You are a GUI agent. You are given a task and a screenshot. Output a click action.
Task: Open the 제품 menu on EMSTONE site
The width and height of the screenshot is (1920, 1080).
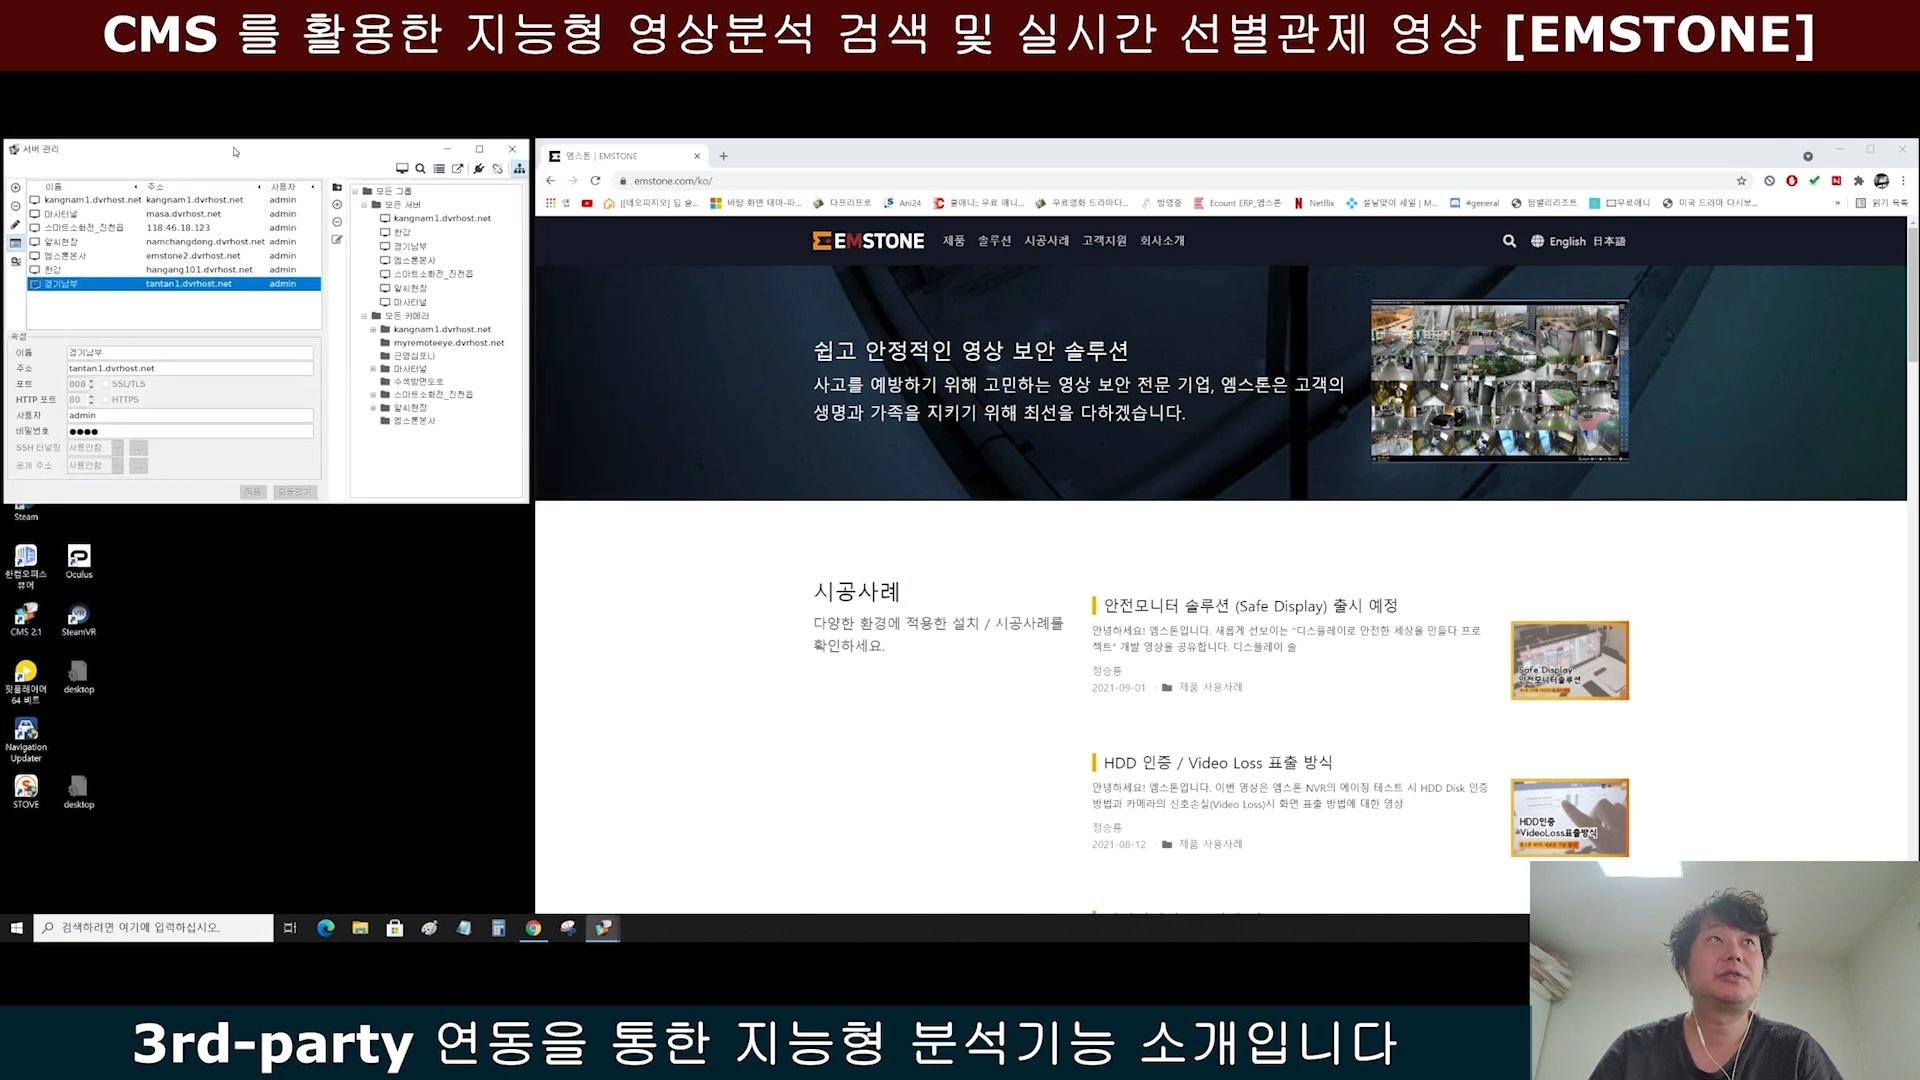pyautogui.click(x=954, y=241)
